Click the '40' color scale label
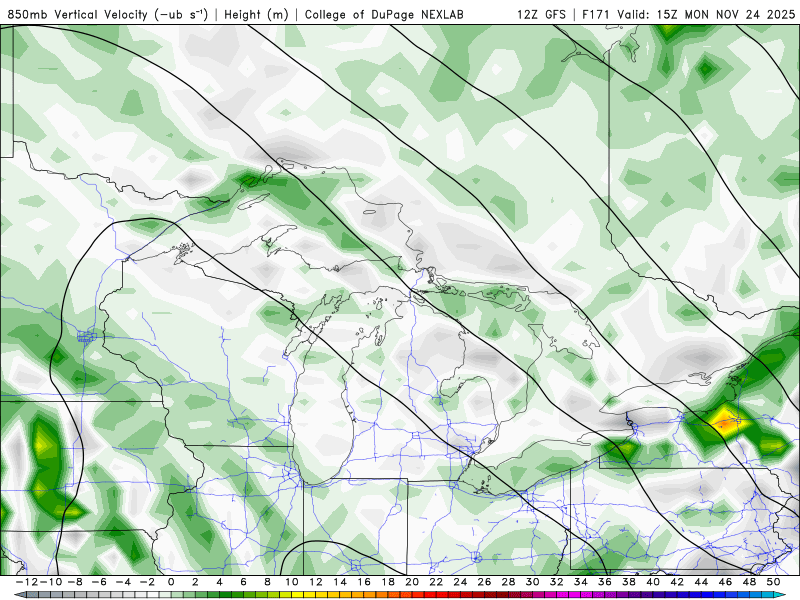800x600 pixels. (653, 582)
